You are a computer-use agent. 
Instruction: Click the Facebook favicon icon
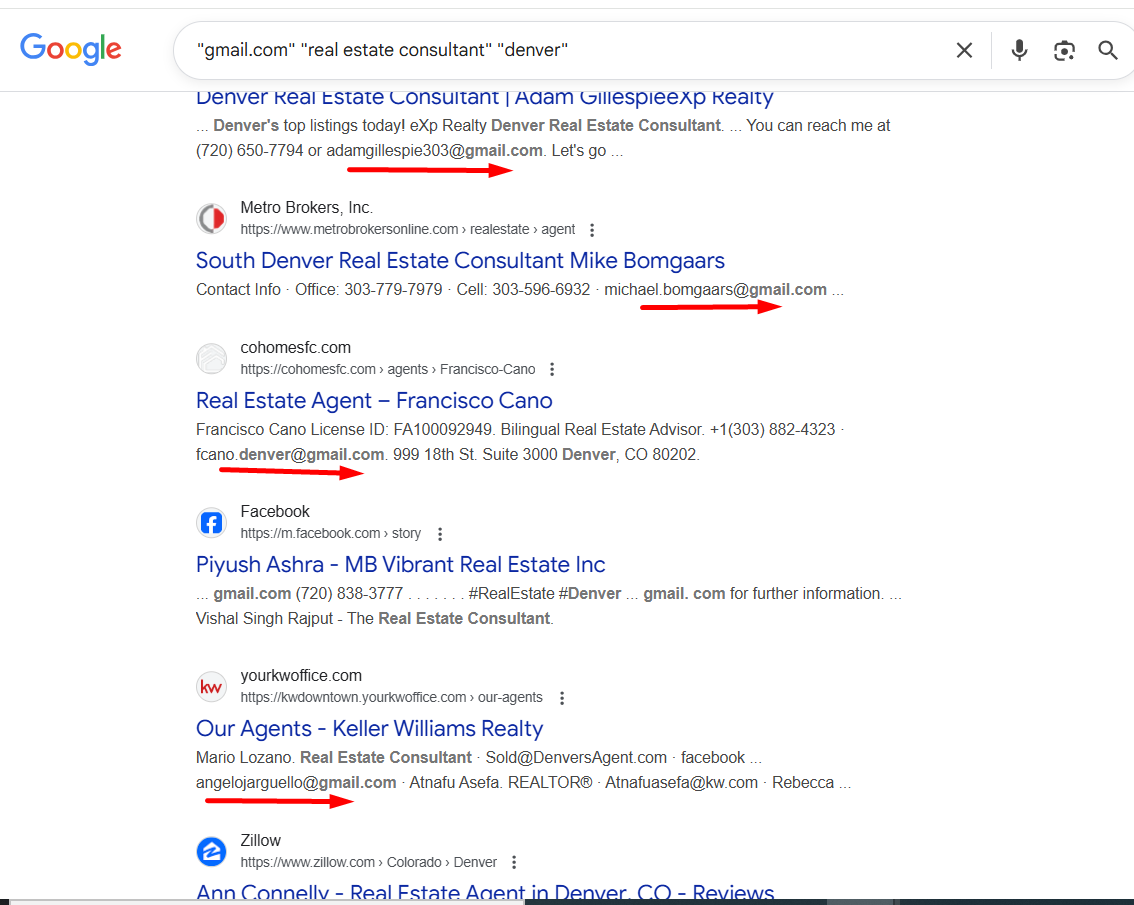tap(211, 522)
